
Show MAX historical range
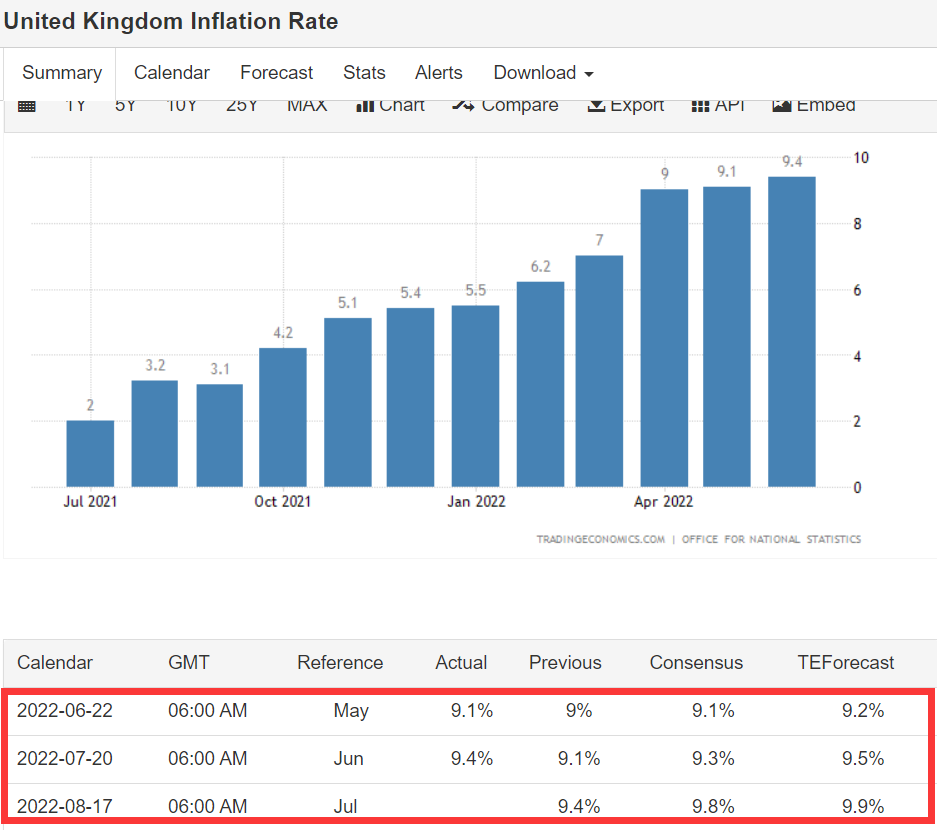pyautogui.click(x=307, y=105)
